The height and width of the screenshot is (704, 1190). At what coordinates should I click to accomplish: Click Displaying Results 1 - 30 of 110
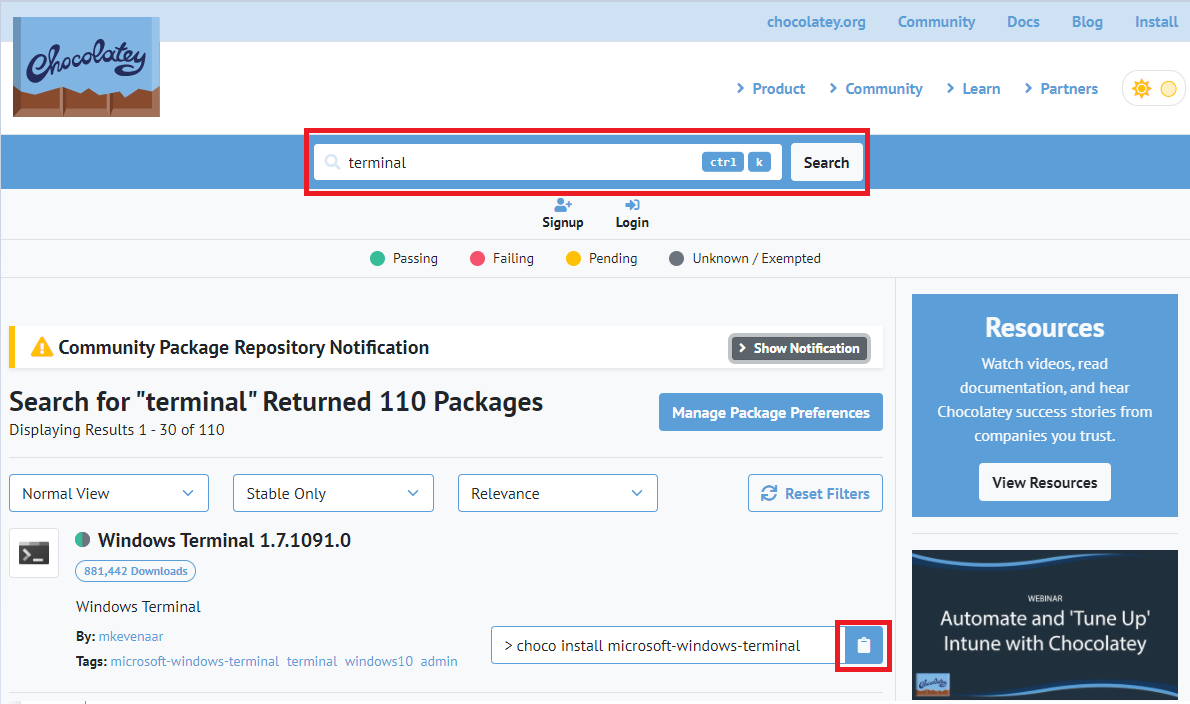(x=117, y=429)
